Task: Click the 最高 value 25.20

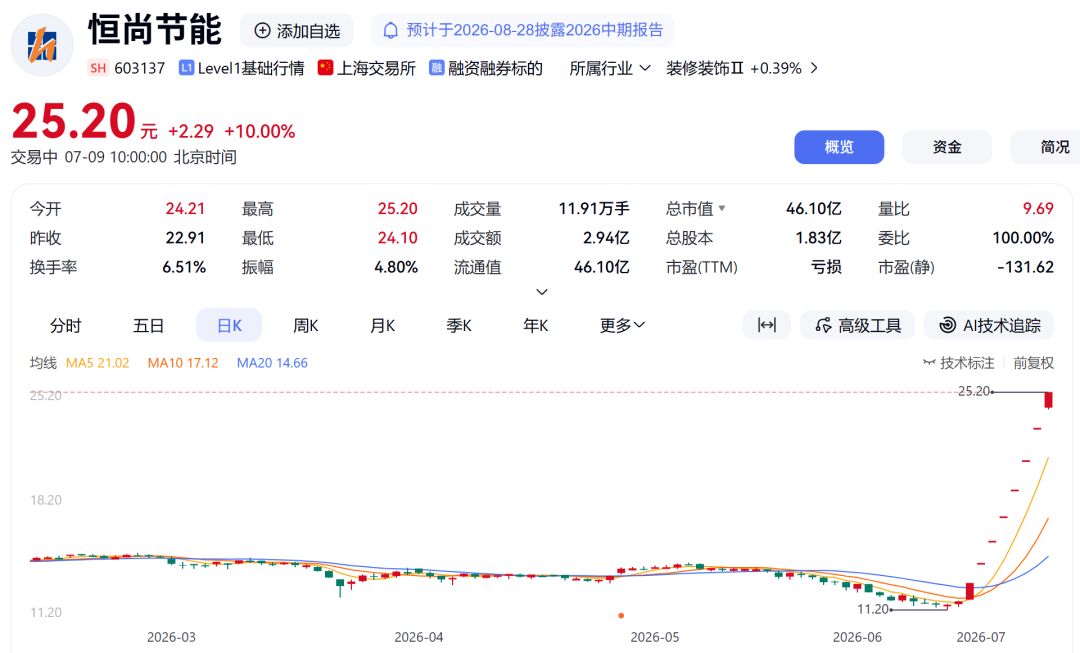Action: coord(397,209)
